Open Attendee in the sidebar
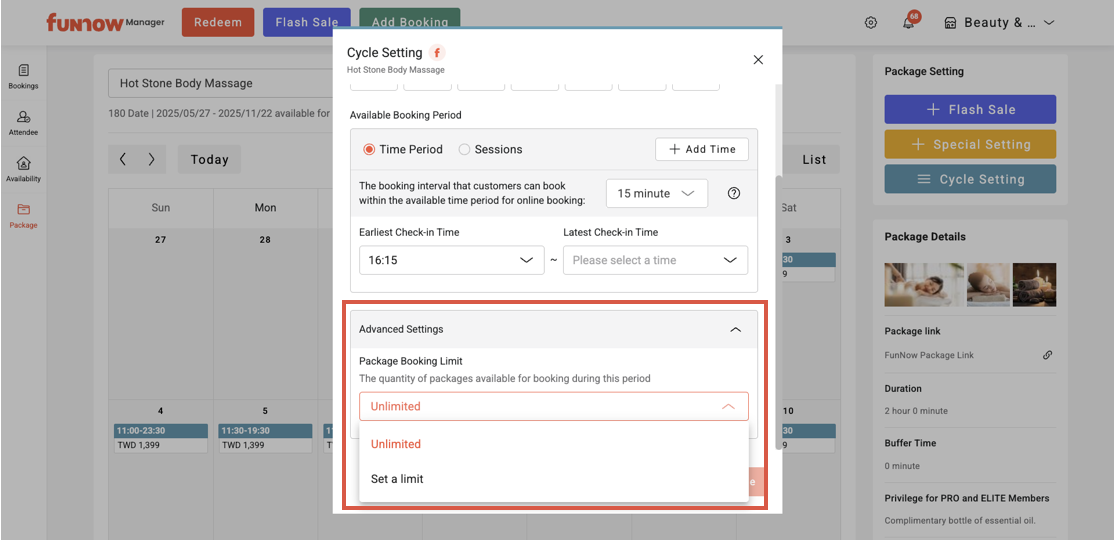 tap(23, 123)
